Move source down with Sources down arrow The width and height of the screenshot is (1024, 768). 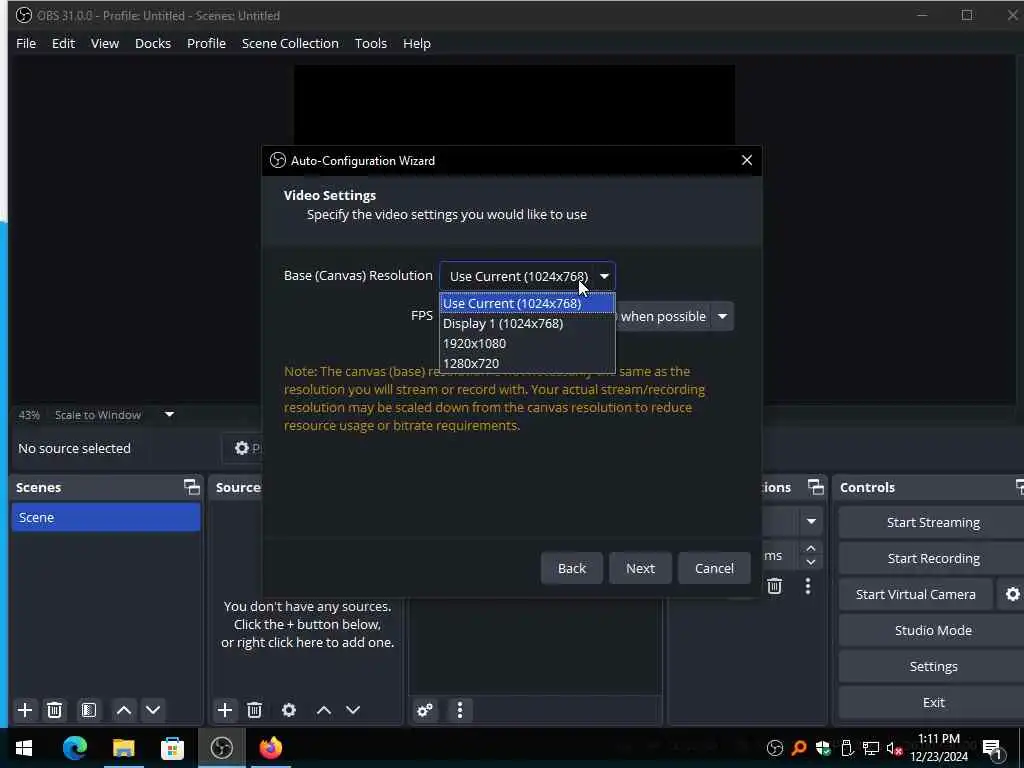click(x=353, y=710)
